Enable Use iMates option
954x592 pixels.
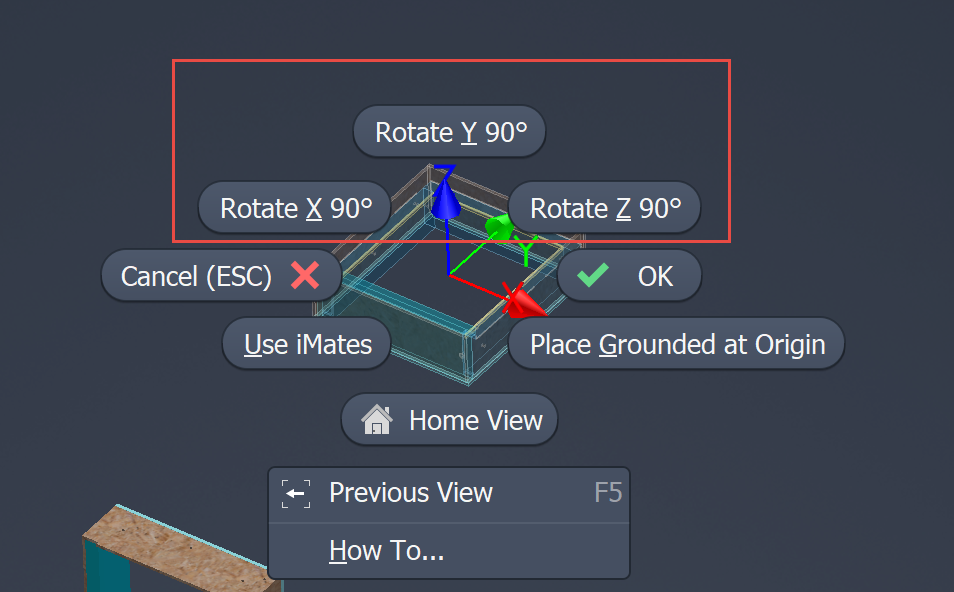click(x=308, y=344)
